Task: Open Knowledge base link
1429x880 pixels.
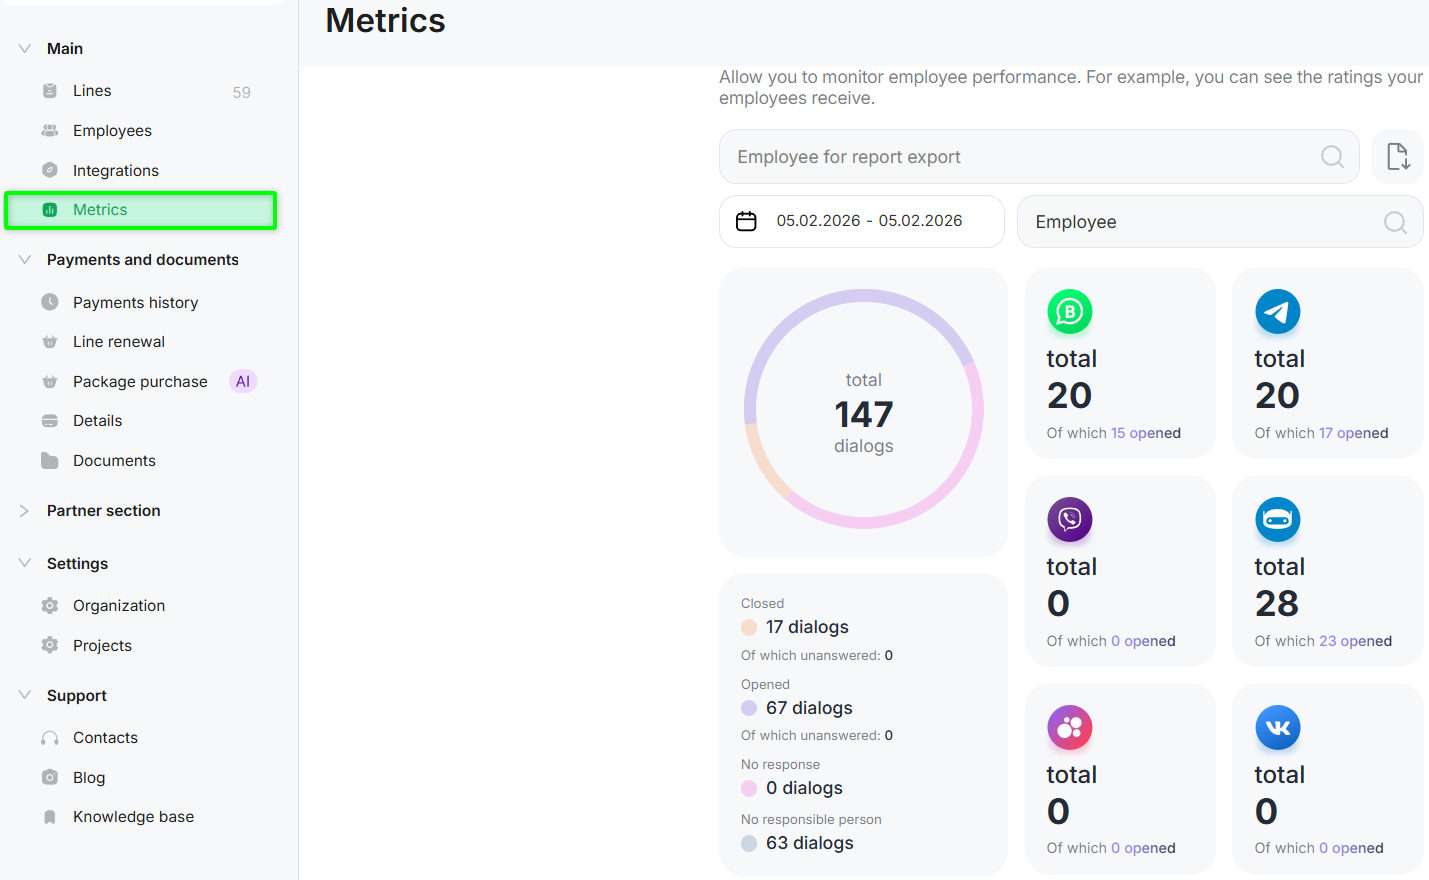Action: click(133, 817)
